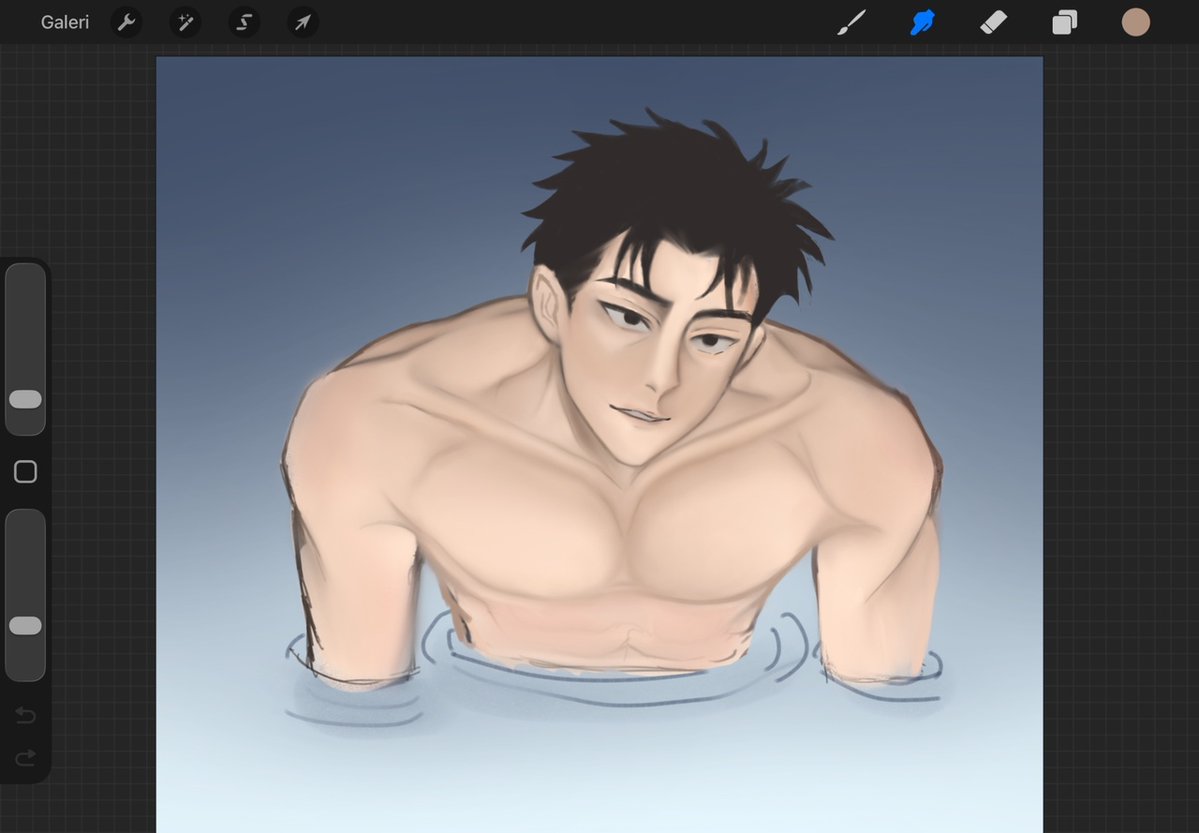This screenshot has height=833, width=1199.
Task: Open the Actions wrench menu
Action: (x=126, y=22)
